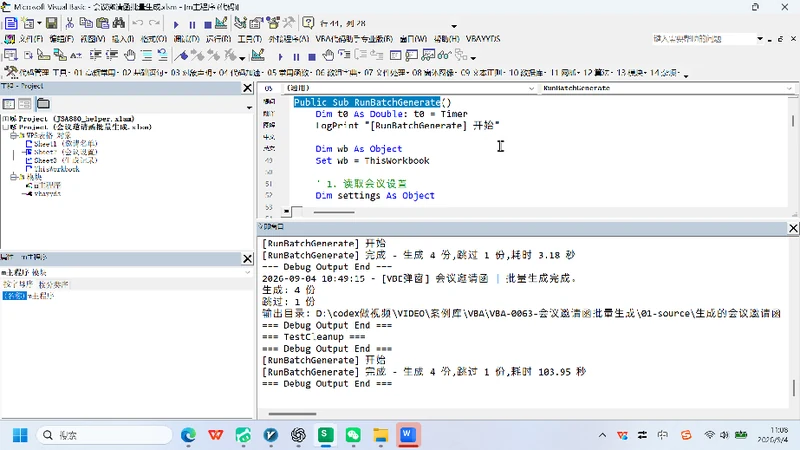
Task: Toggle Breakpoint hand icon in edit toolbar
Action: 130,55
